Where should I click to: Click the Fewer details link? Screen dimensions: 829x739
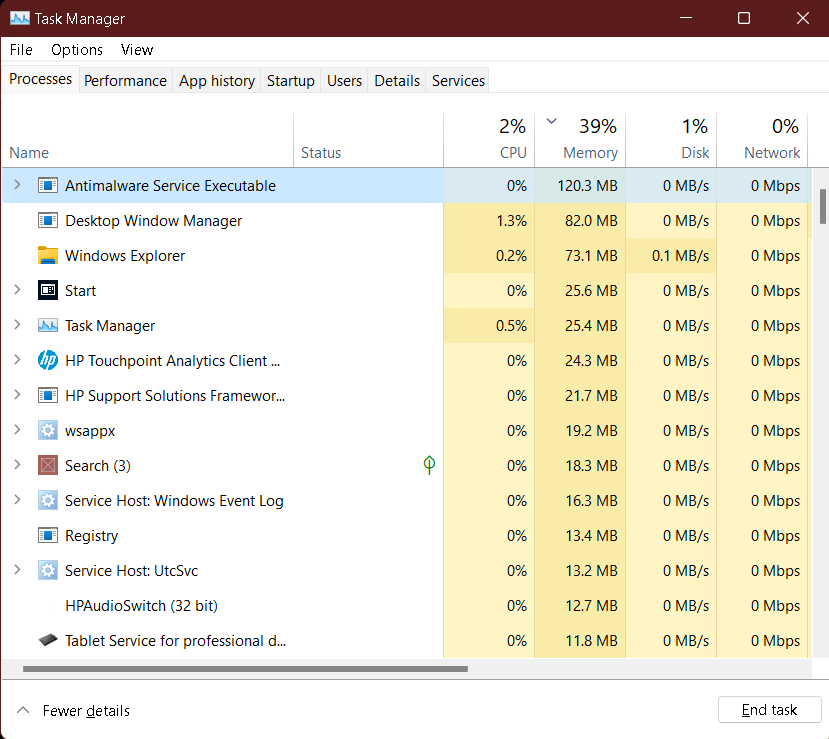86,710
